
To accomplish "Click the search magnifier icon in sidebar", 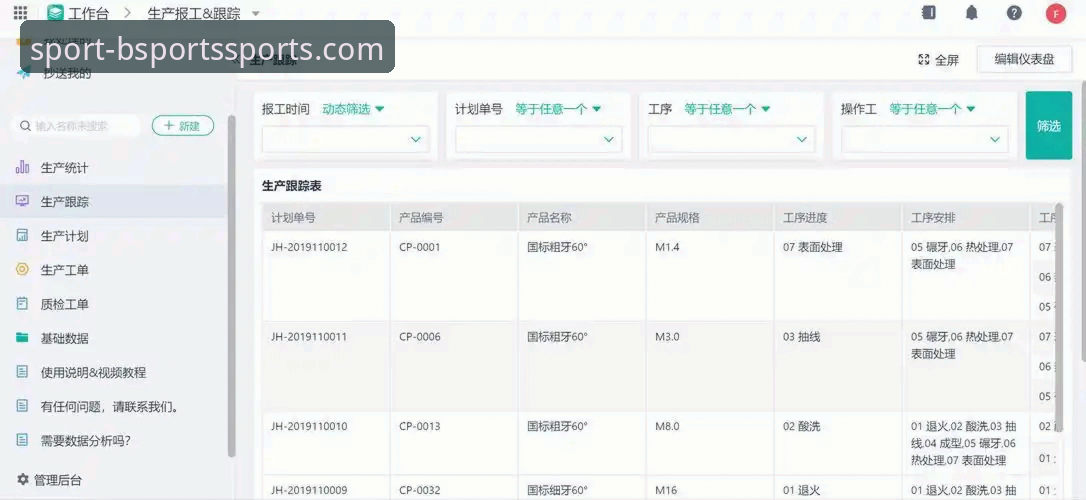I will tap(25, 126).
